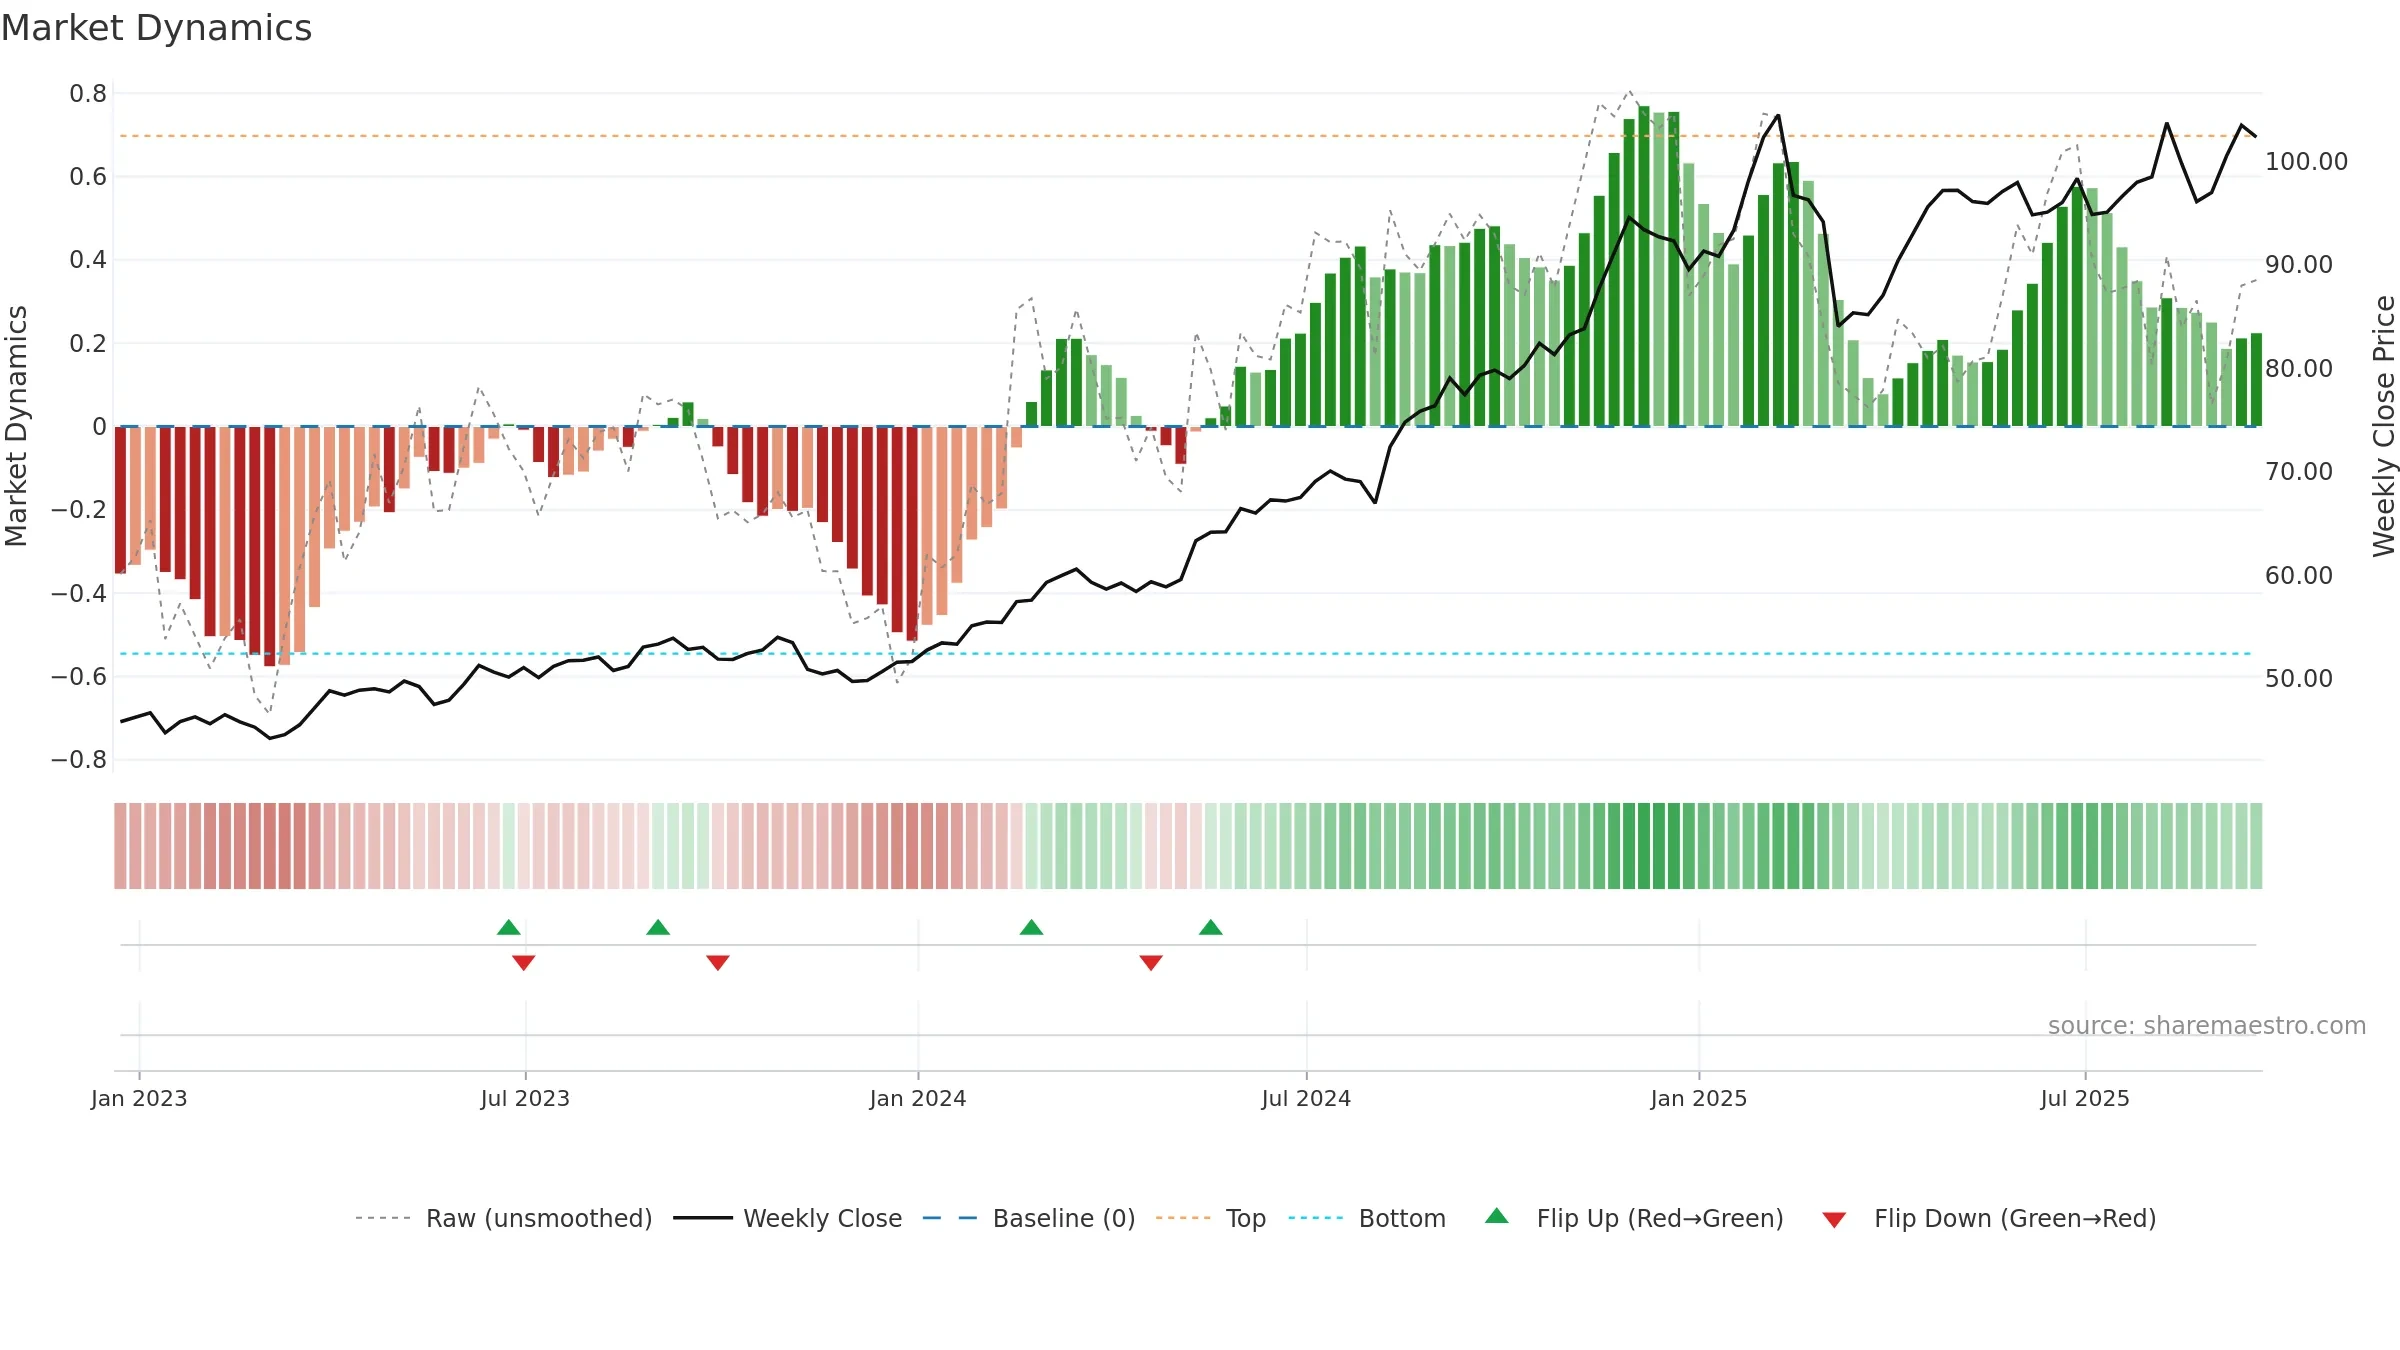
Task: Toggle the Top legend entry
Action: click(x=1211, y=1218)
